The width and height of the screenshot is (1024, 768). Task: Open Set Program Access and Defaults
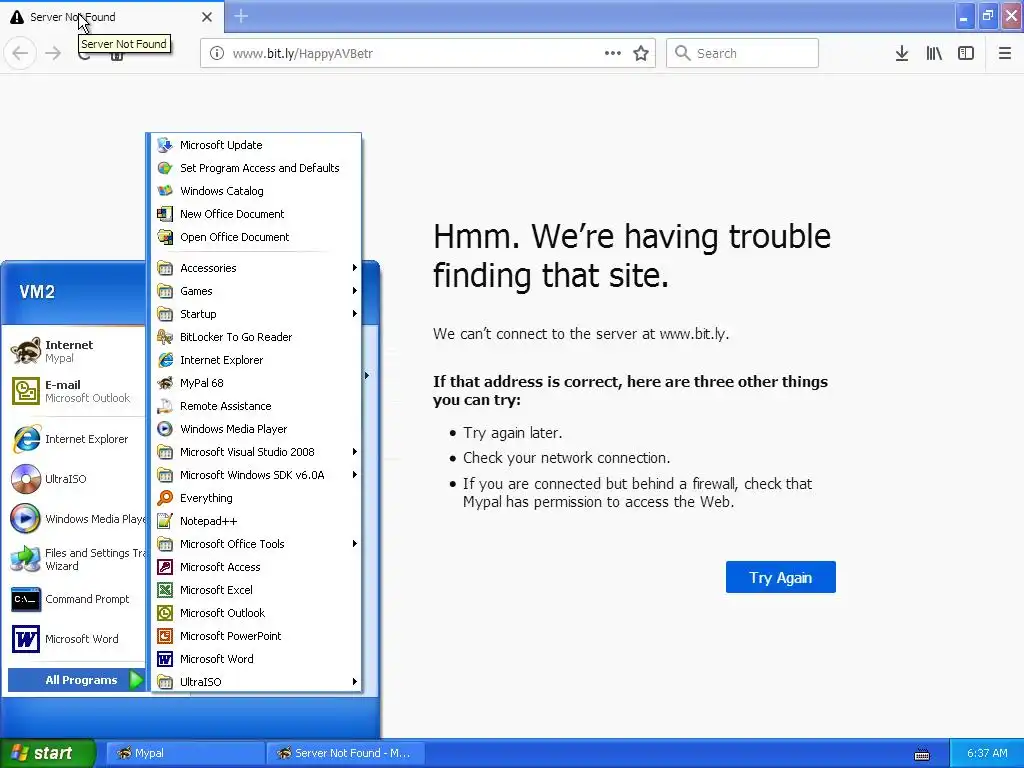pyautogui.click(x=256, y=168)
